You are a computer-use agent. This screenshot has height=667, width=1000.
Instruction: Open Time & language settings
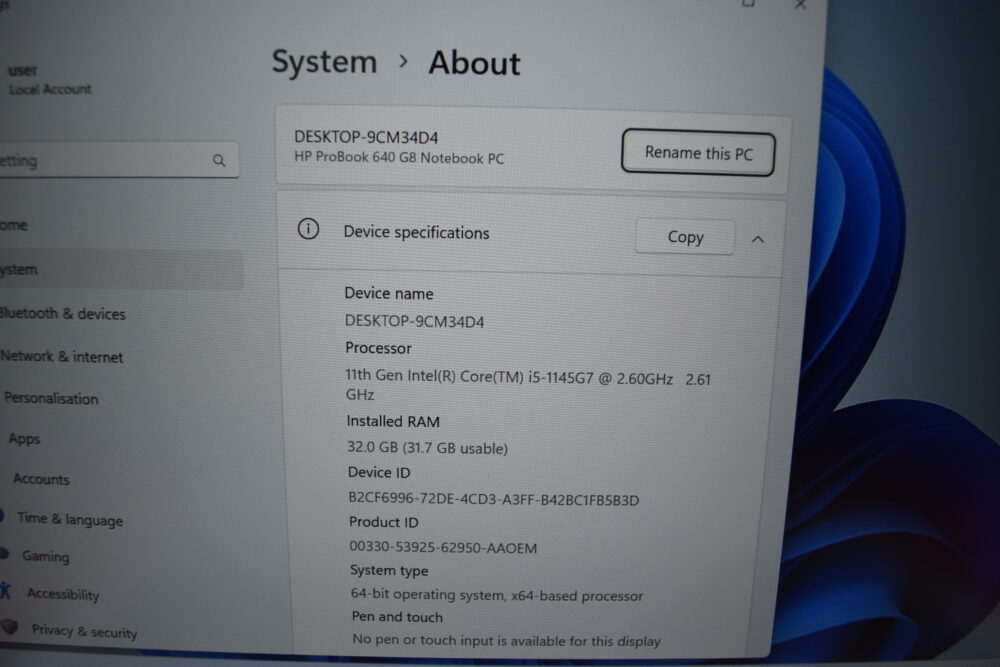(70, 519)
